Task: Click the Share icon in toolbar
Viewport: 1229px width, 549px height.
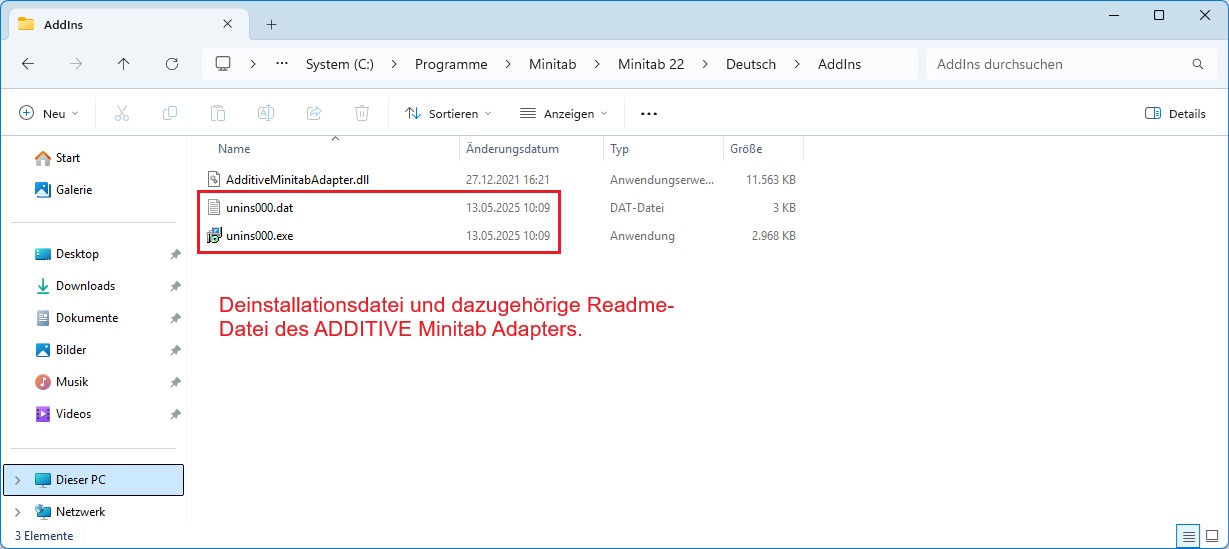Action: click(314, 113)
